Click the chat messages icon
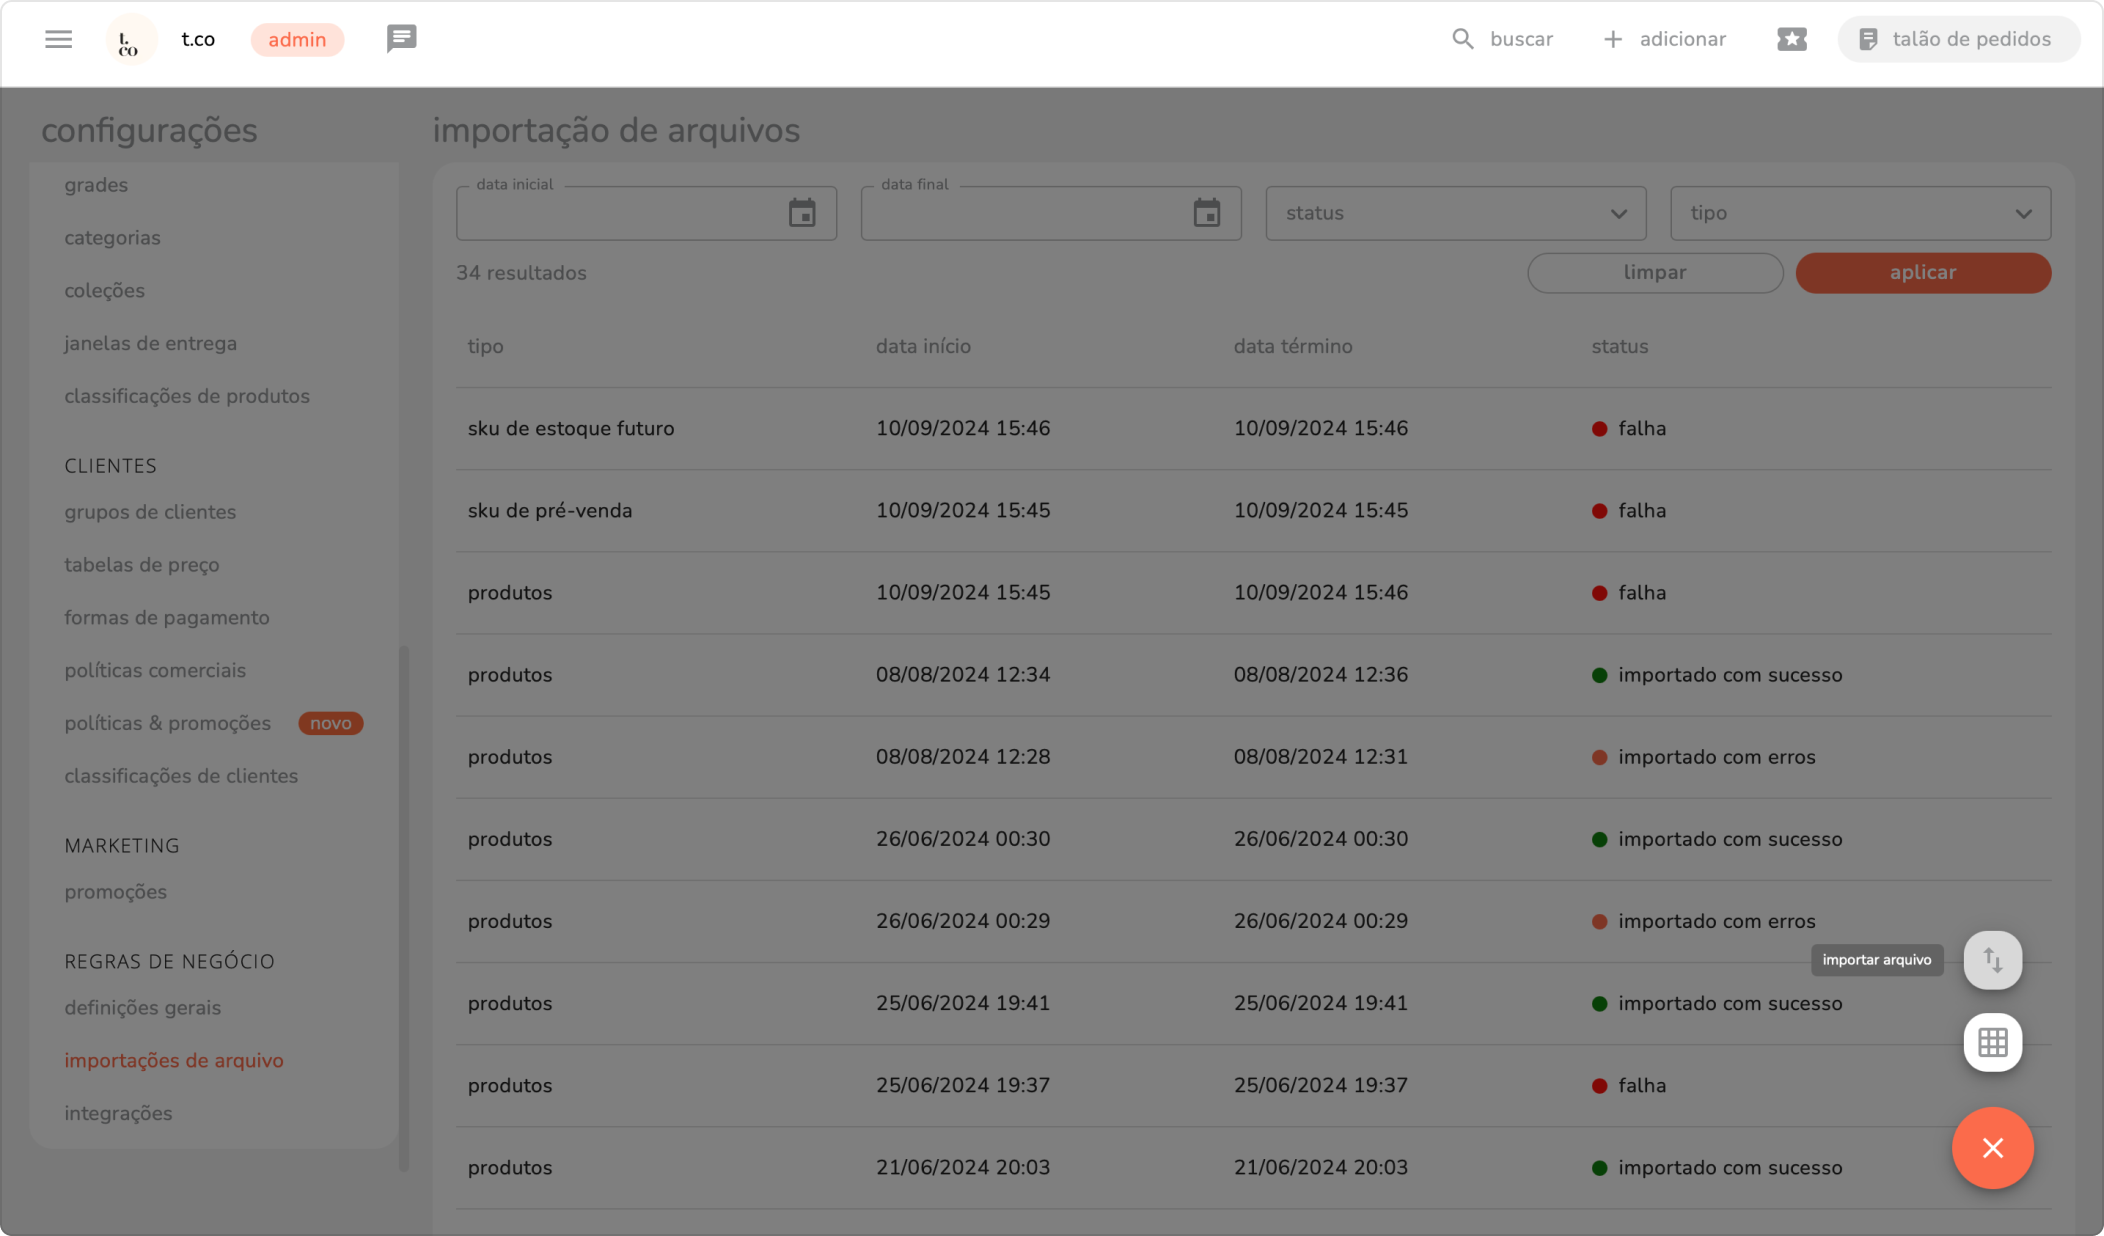The width and height of the screenshot is (2104, 1236). click(x=401, y=39)
